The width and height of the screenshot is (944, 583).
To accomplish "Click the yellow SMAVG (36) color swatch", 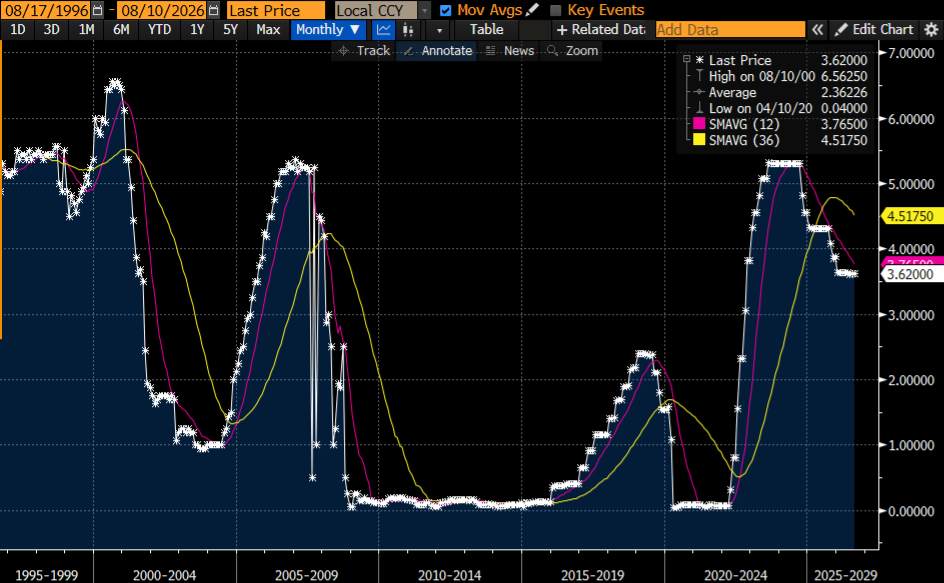I will pyautogui.click(x=699, y=140).
